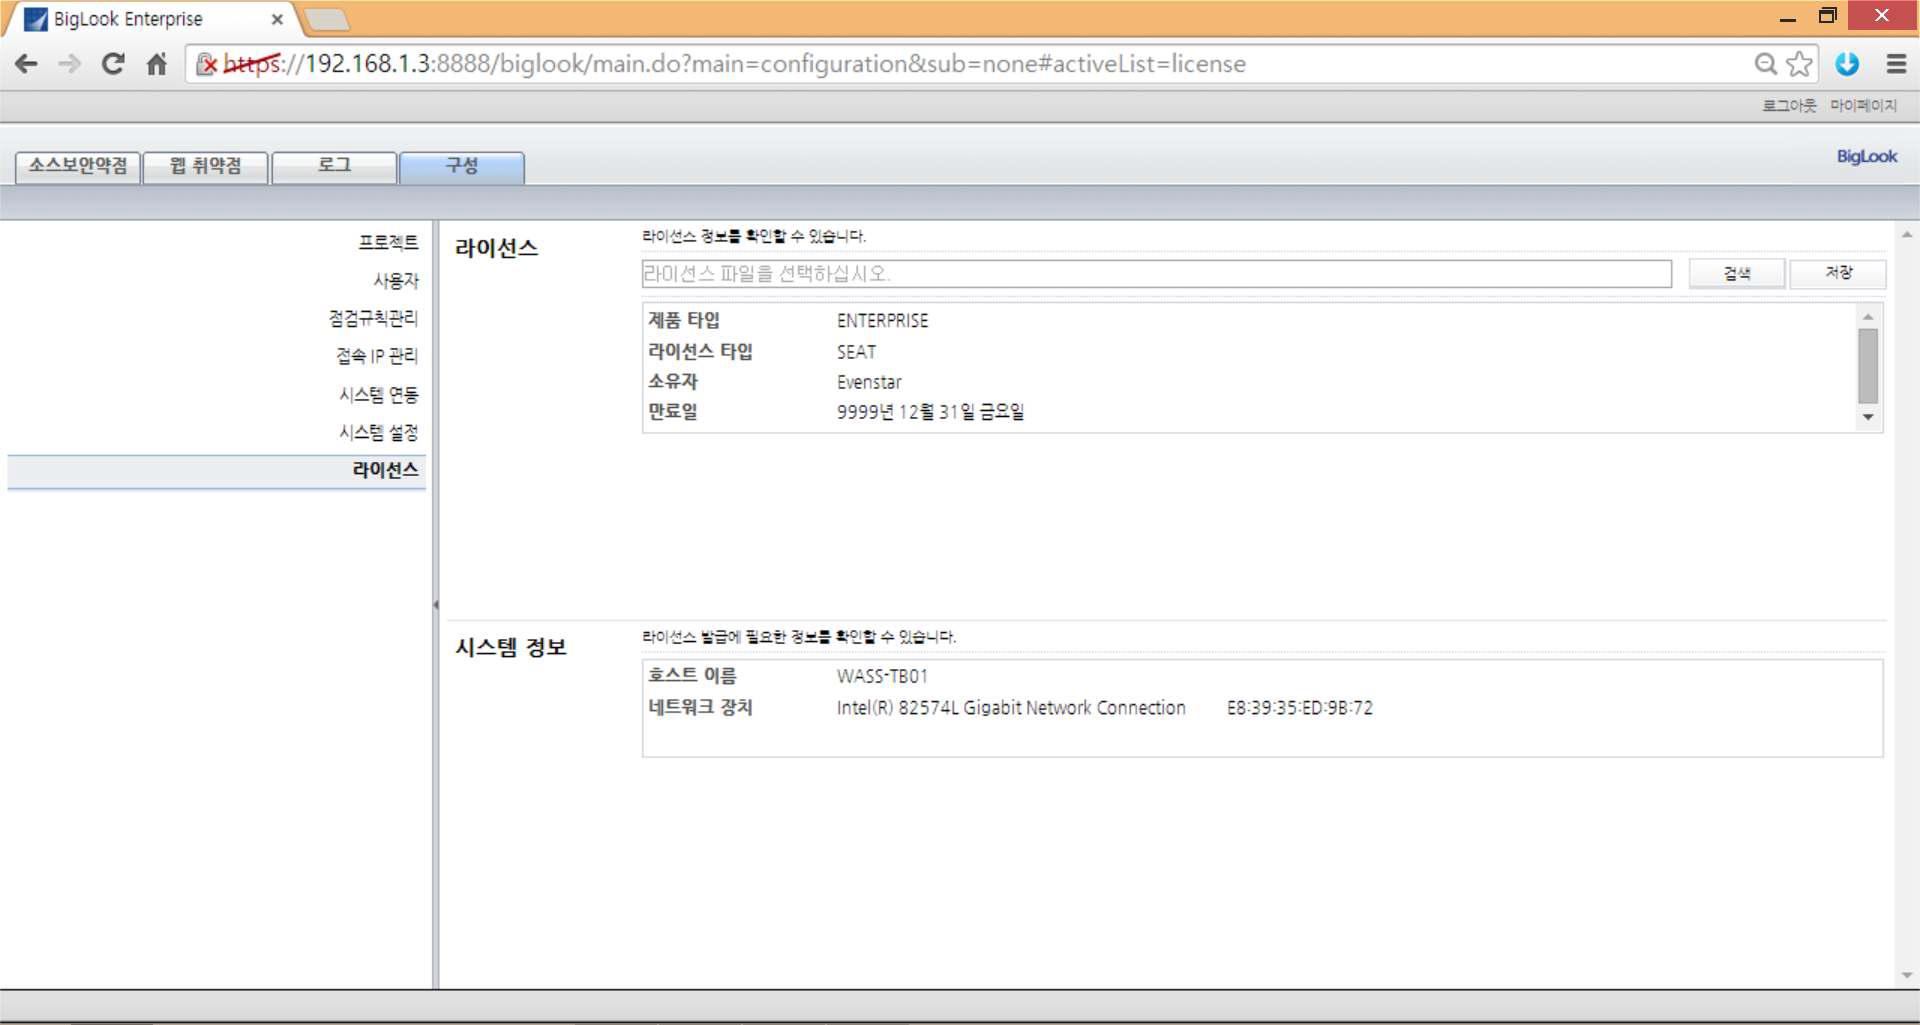Open 프로젝트 in the sidebar
The image size is (1920, 1025).
point(388,242)
